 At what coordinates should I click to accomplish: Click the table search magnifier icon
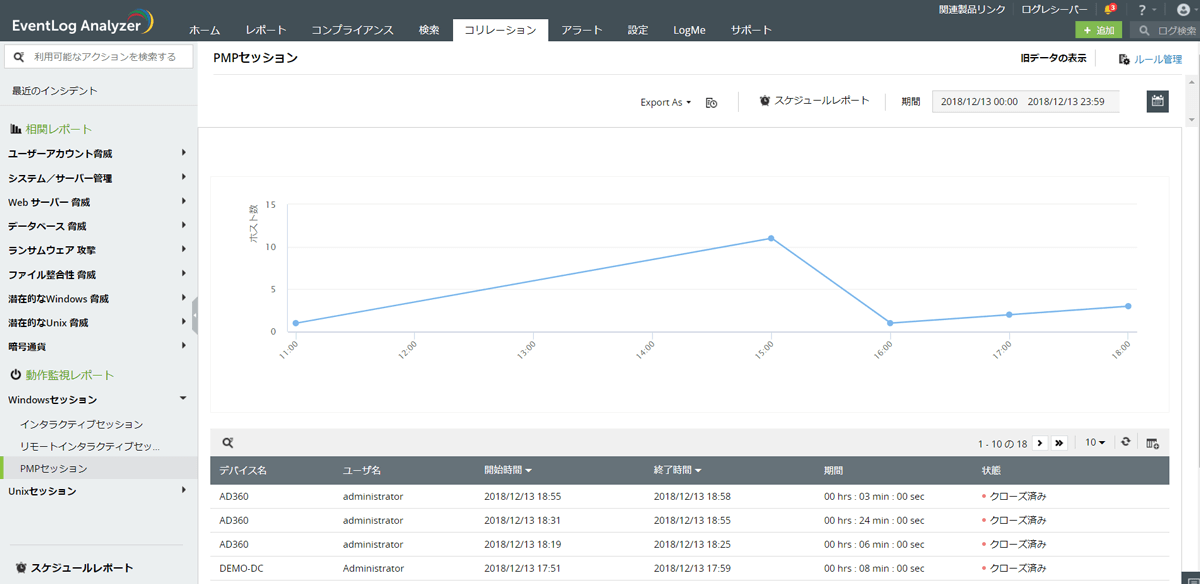click(228, 442)
